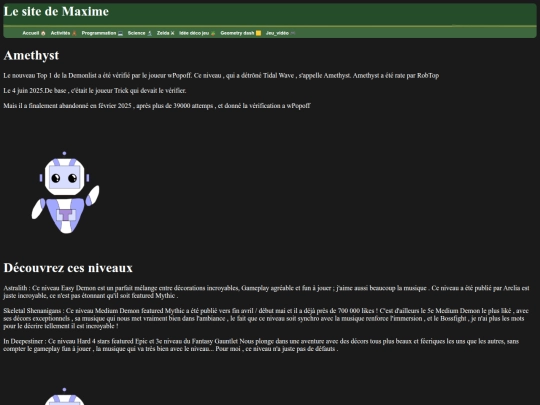Screen dimensions: 540x405
Task: Open the Accueil menu link
Action: tap(34, 33)
